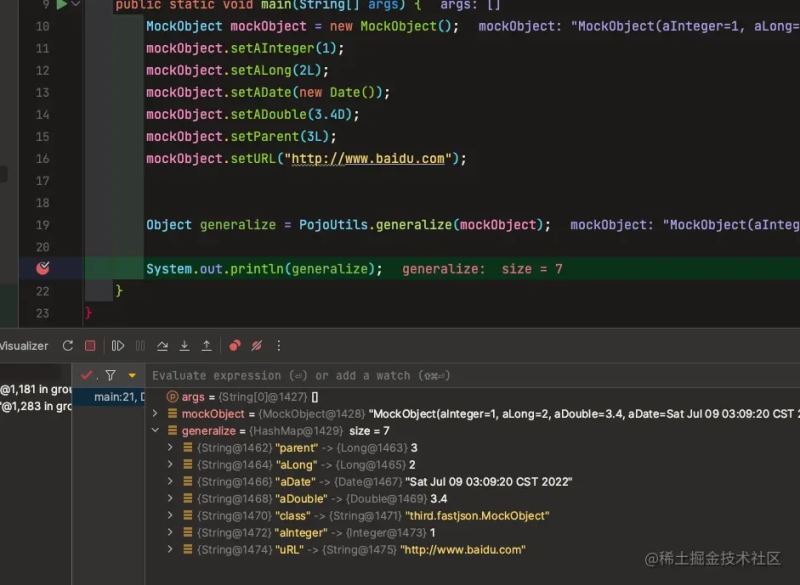
Task: Expand the mockObject variable node
Action: point(155,414)
